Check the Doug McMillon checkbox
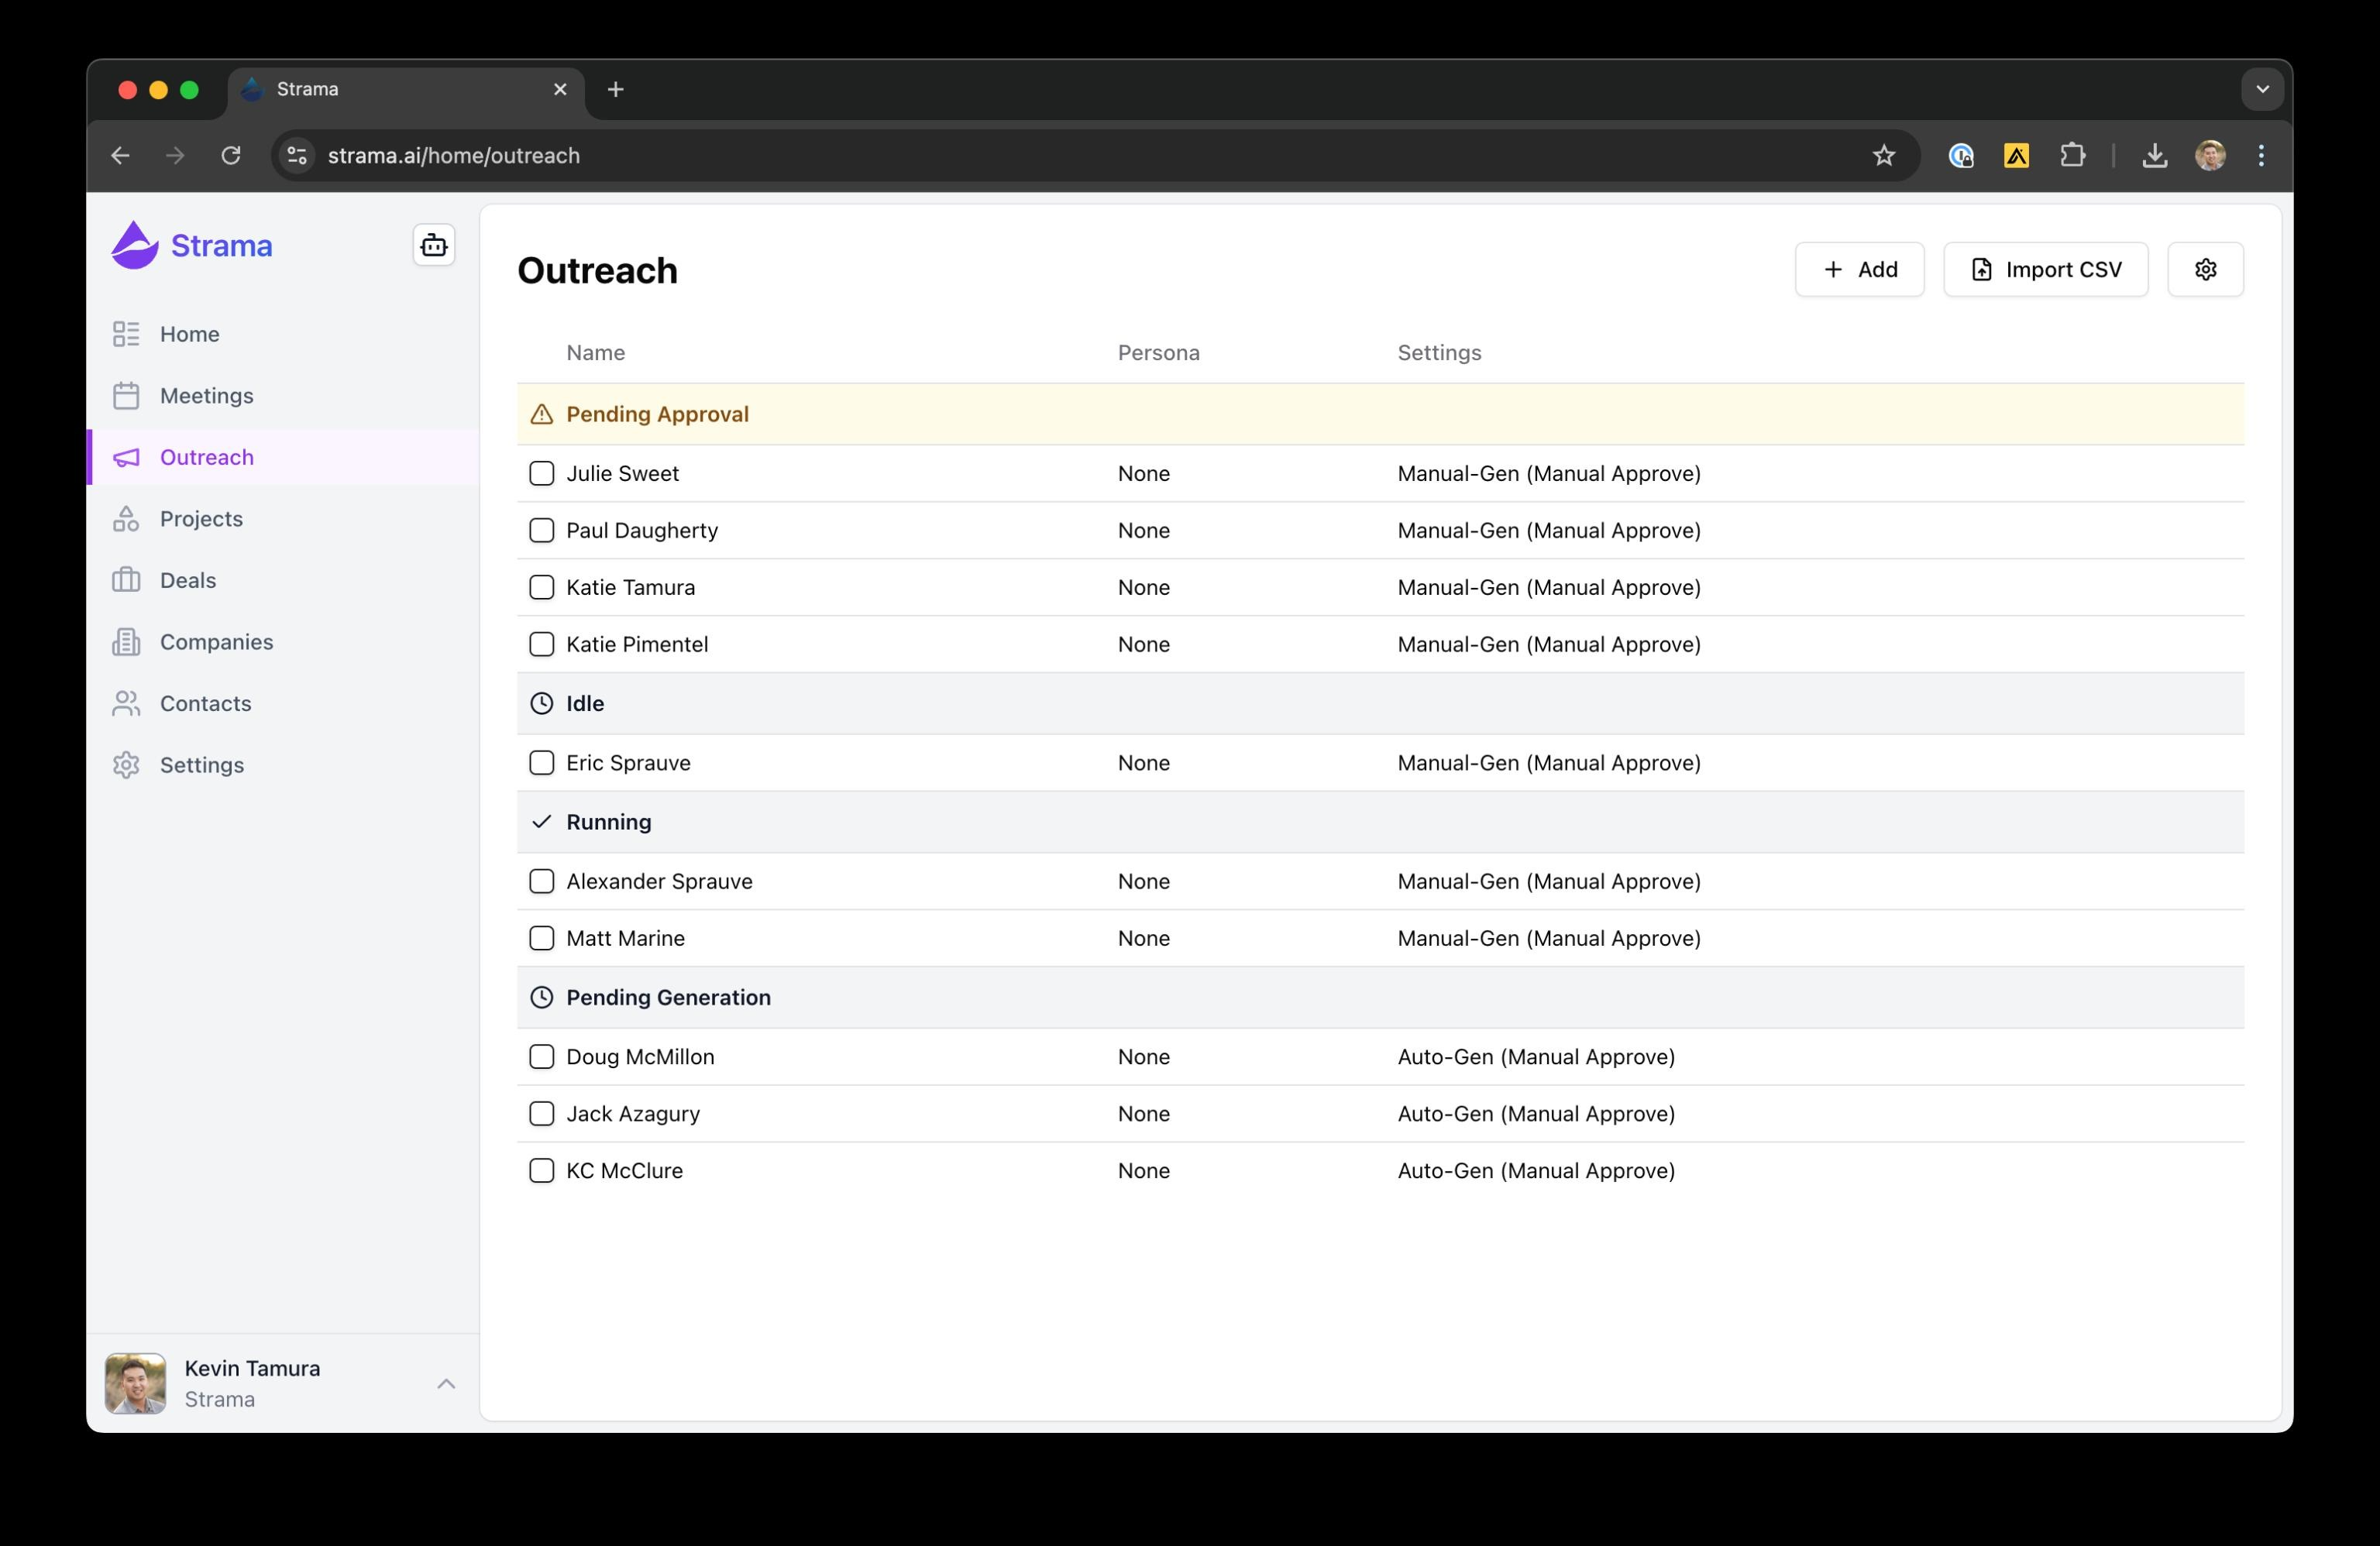The image size is (2380, 1546). [x=541, y=1057]
